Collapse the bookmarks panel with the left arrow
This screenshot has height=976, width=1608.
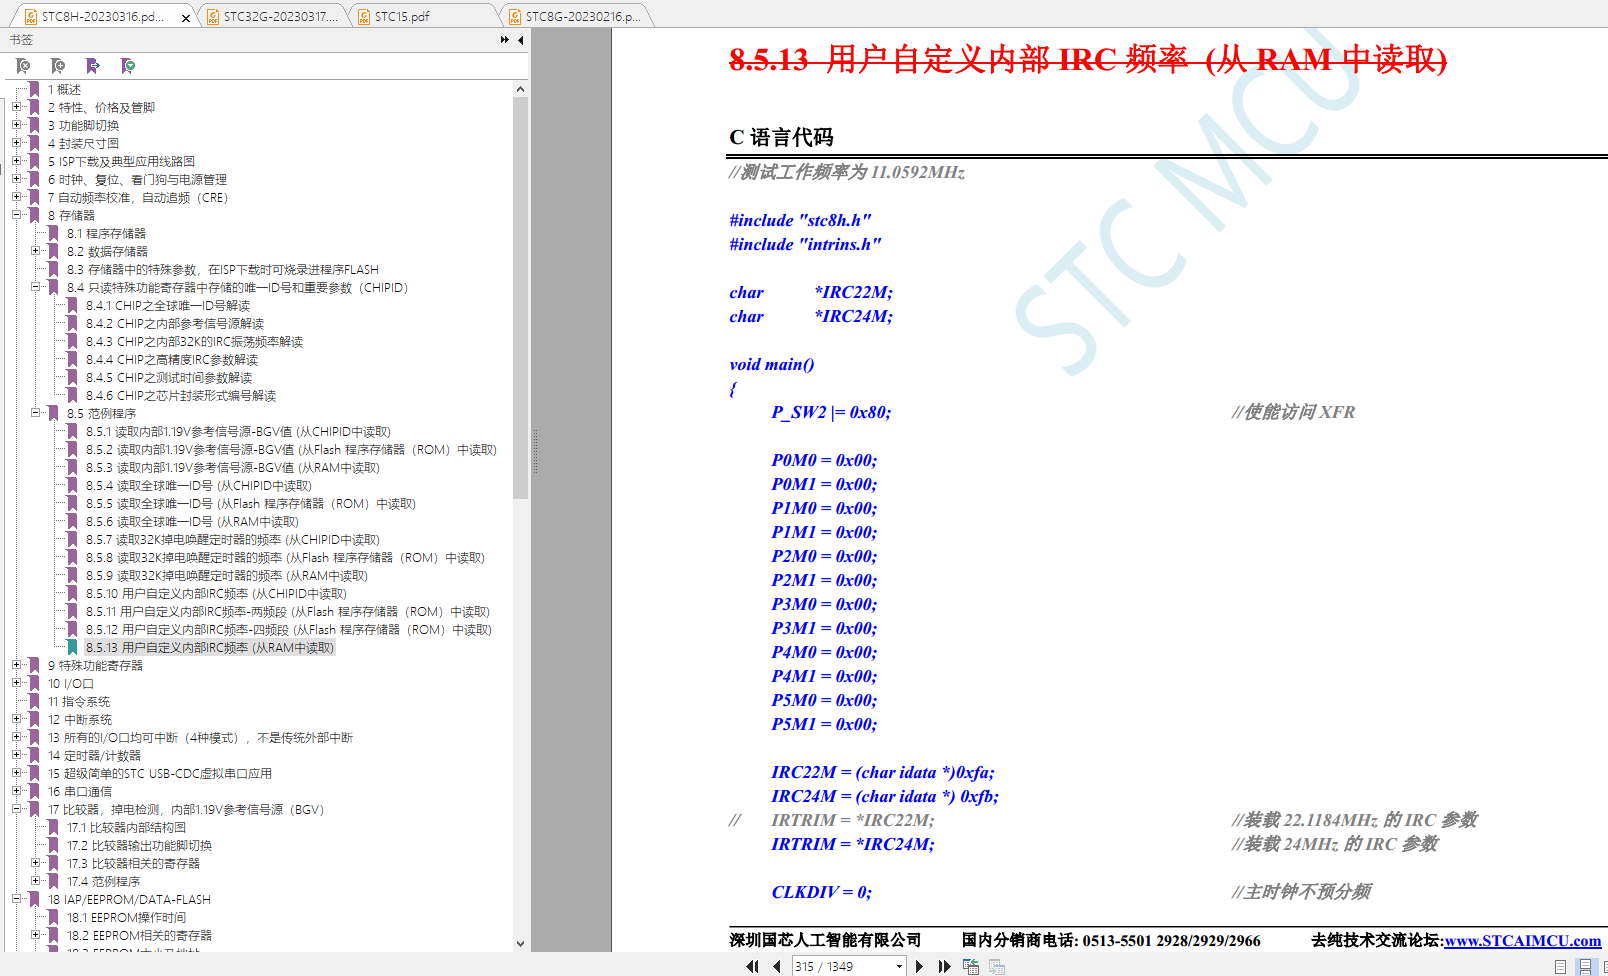520,40
